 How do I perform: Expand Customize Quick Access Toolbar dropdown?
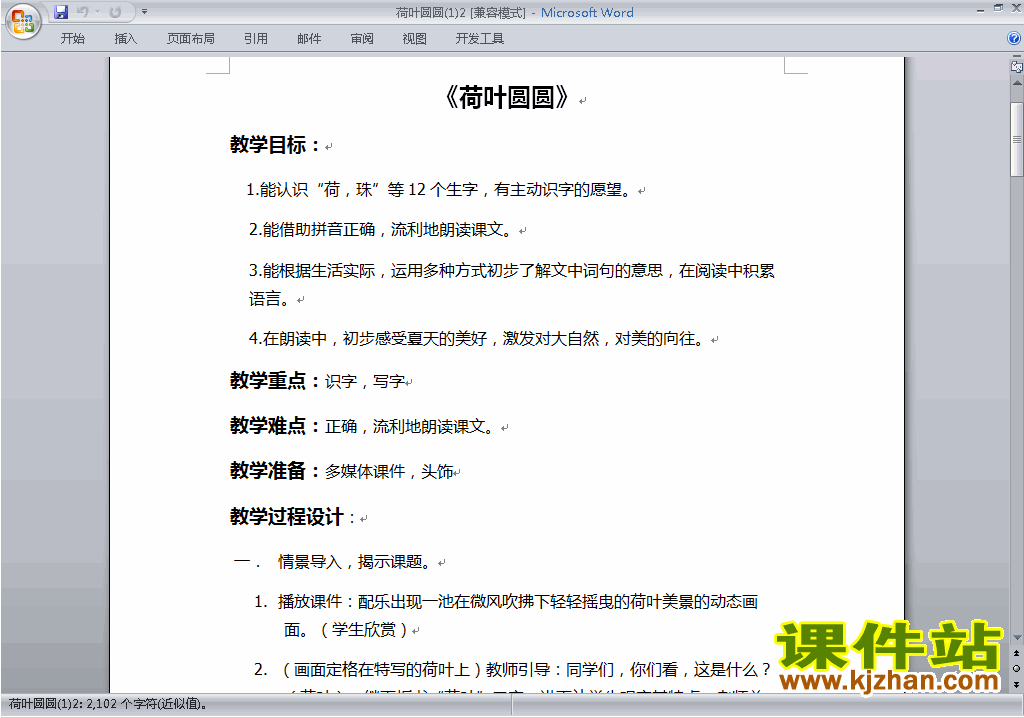(144, 12)
